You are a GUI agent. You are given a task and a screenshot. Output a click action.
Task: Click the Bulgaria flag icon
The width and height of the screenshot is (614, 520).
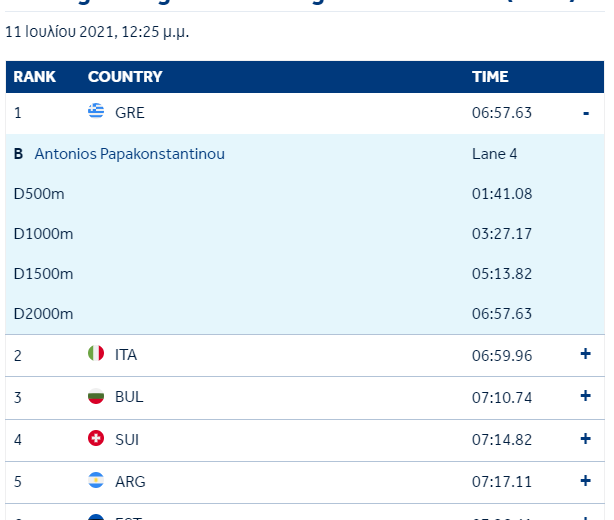[x=96, y=396]
